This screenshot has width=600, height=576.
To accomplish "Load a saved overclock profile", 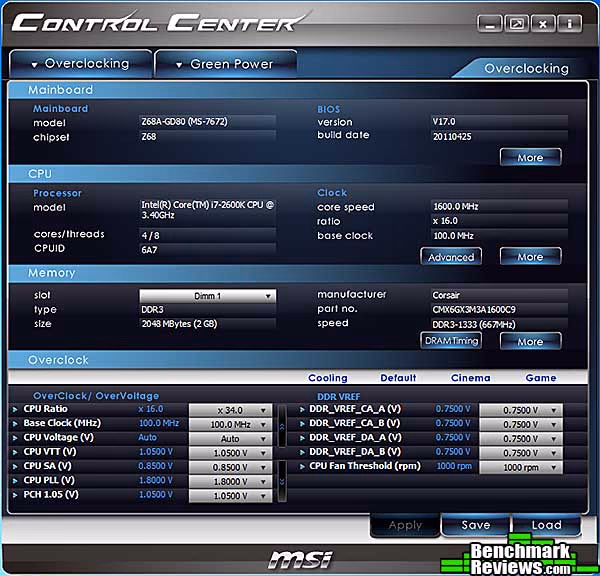I will pos(546,525).
